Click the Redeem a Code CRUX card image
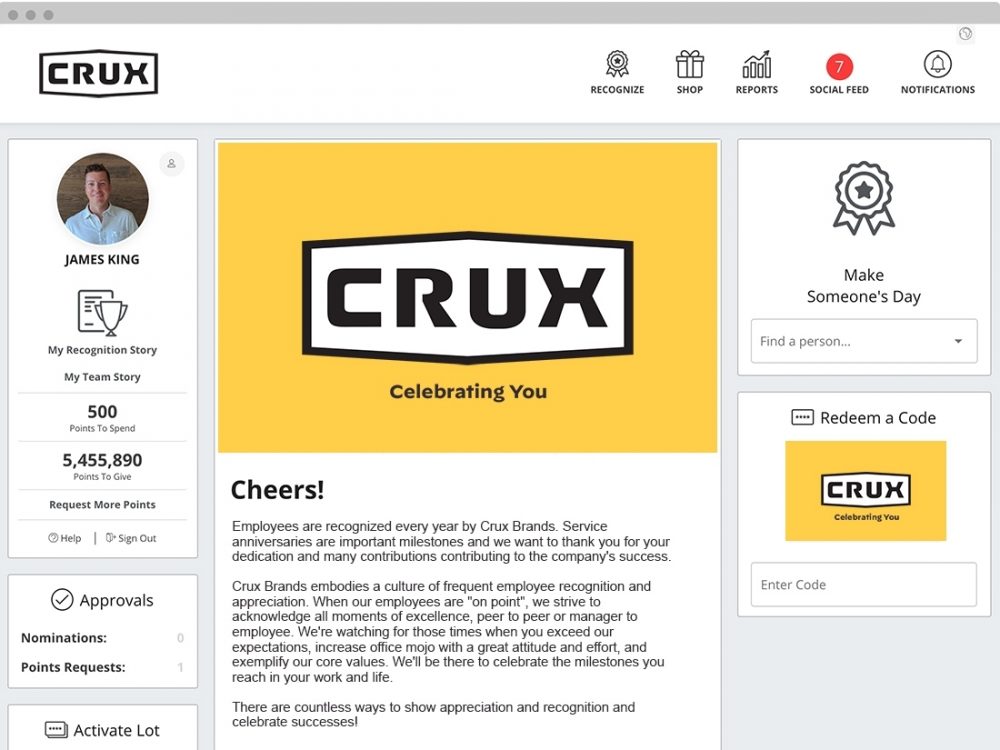Screen dimensions: 1000x750 coord(865,491)
